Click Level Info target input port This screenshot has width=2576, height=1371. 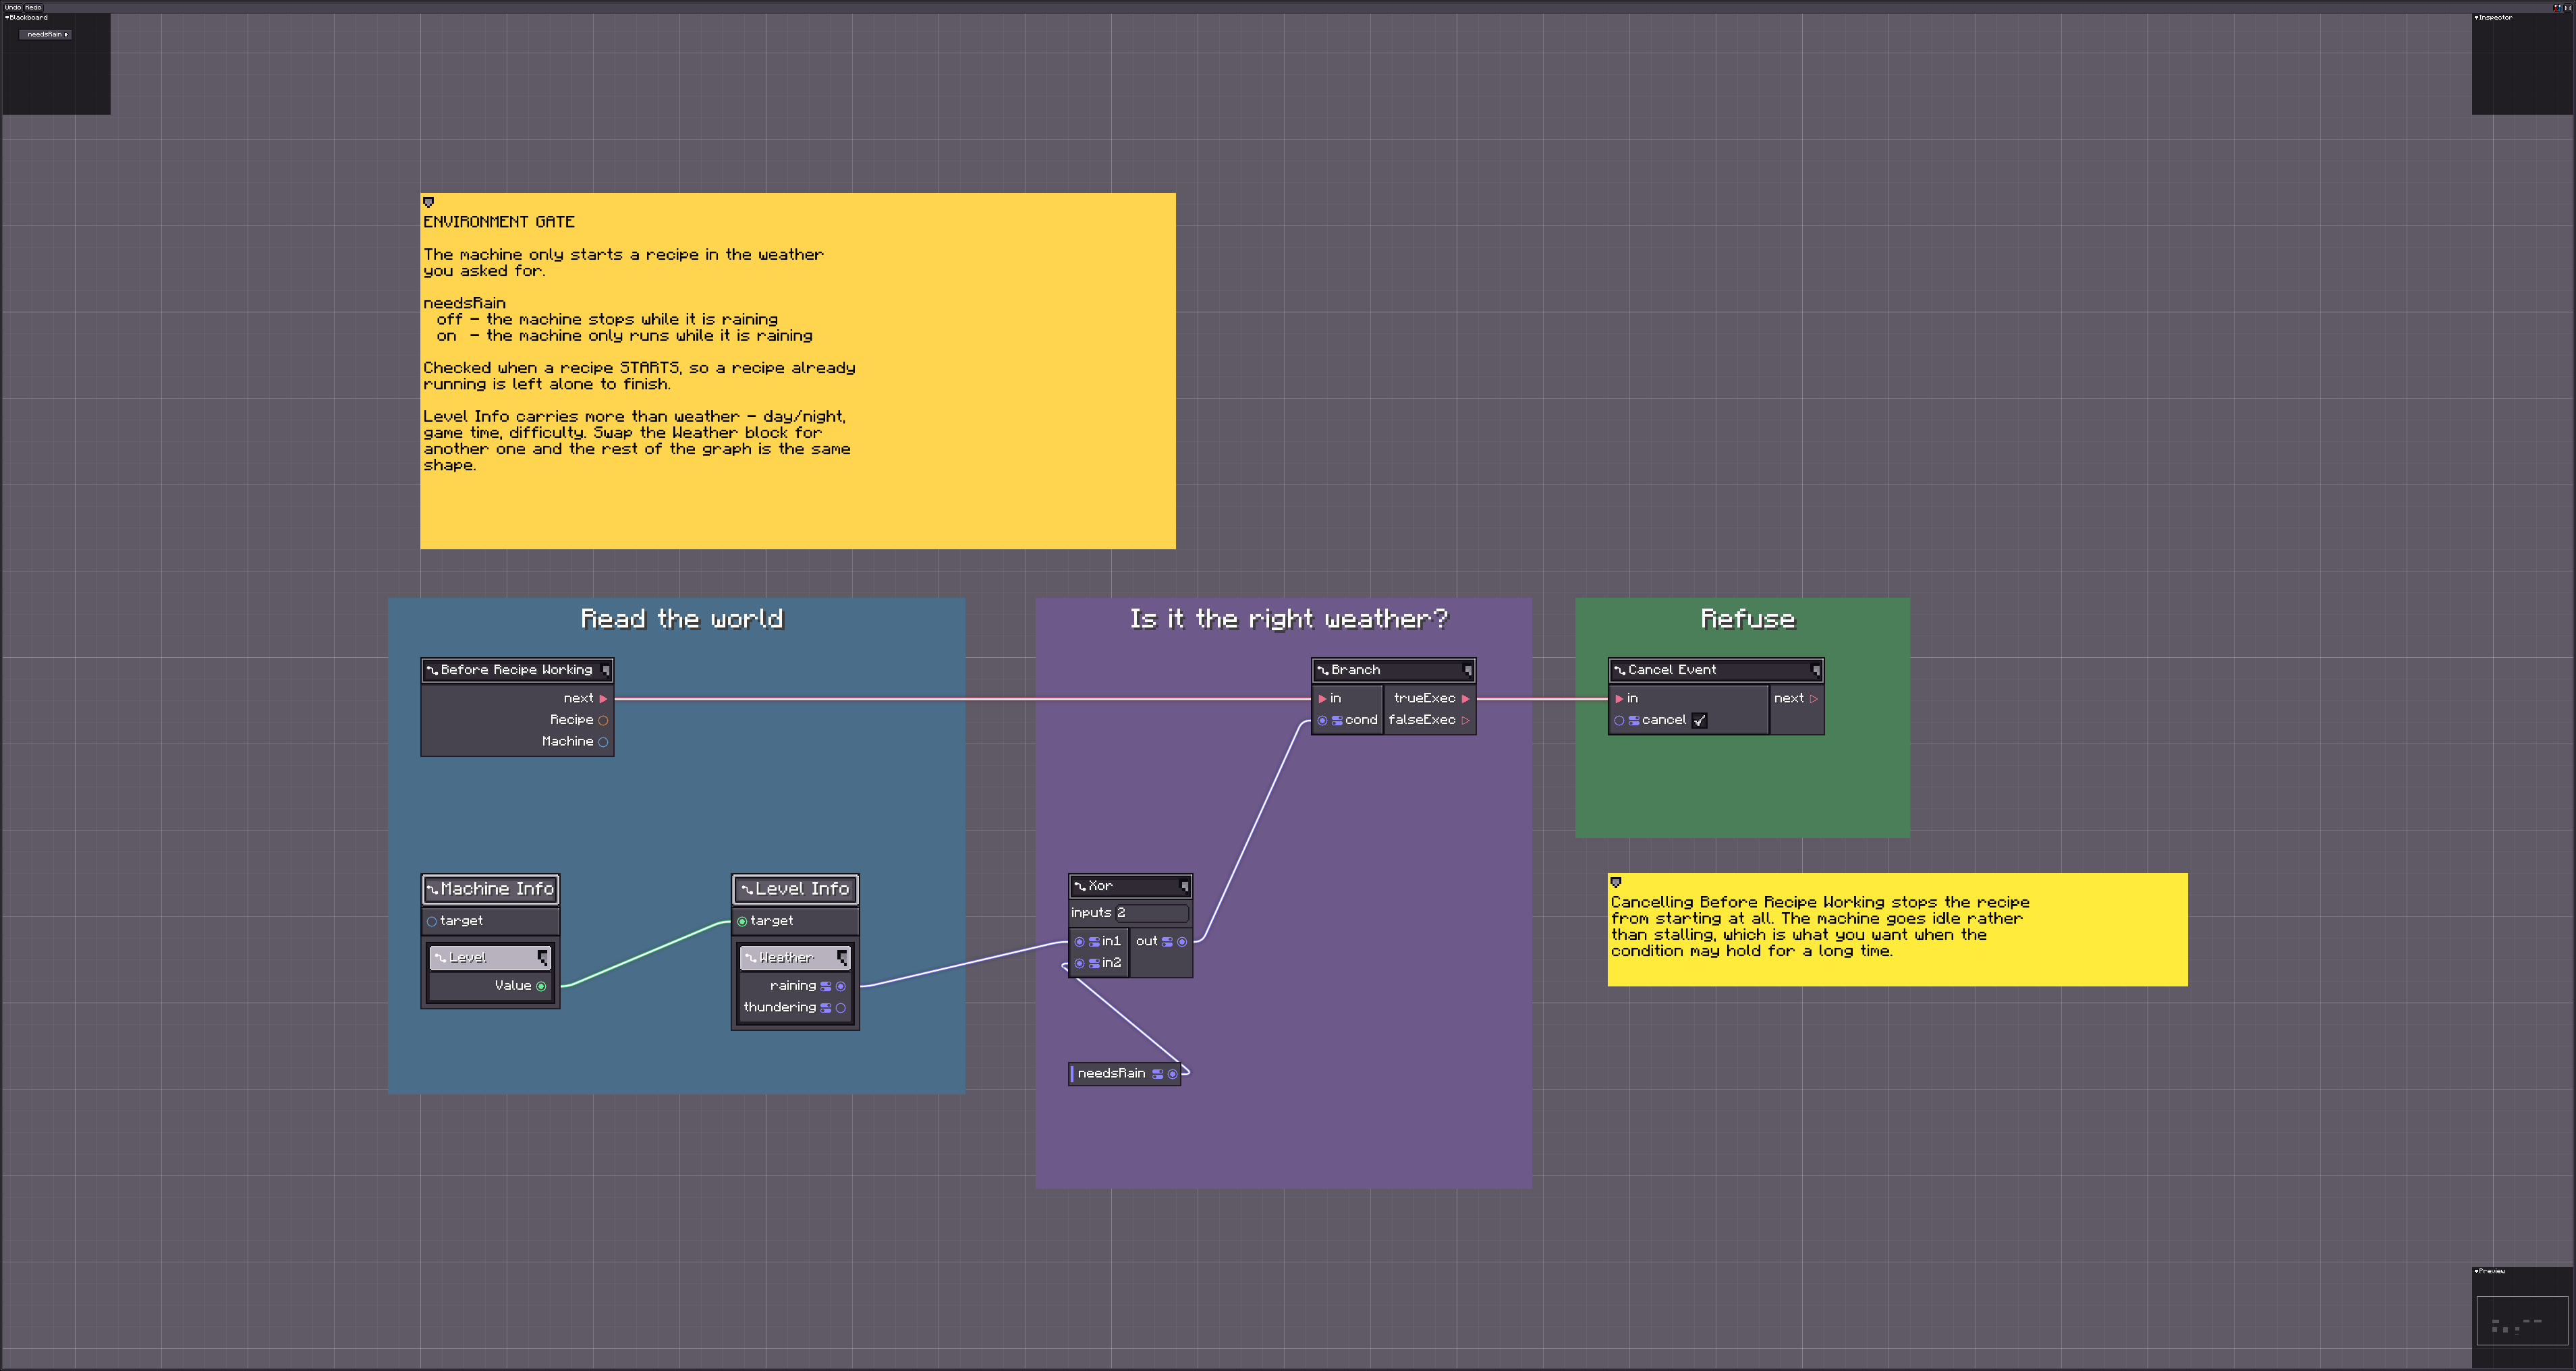742,921
